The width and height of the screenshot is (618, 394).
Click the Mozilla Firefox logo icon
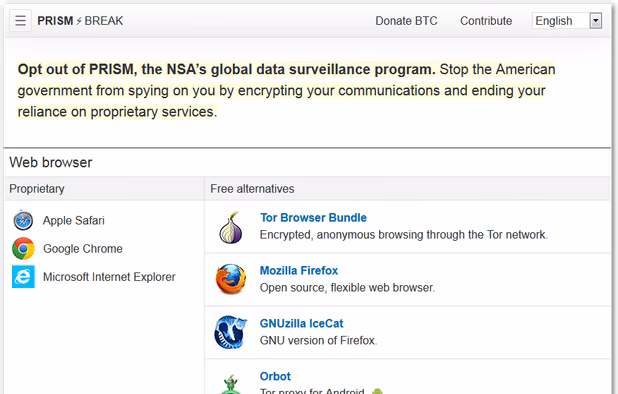tap(231, 279)
